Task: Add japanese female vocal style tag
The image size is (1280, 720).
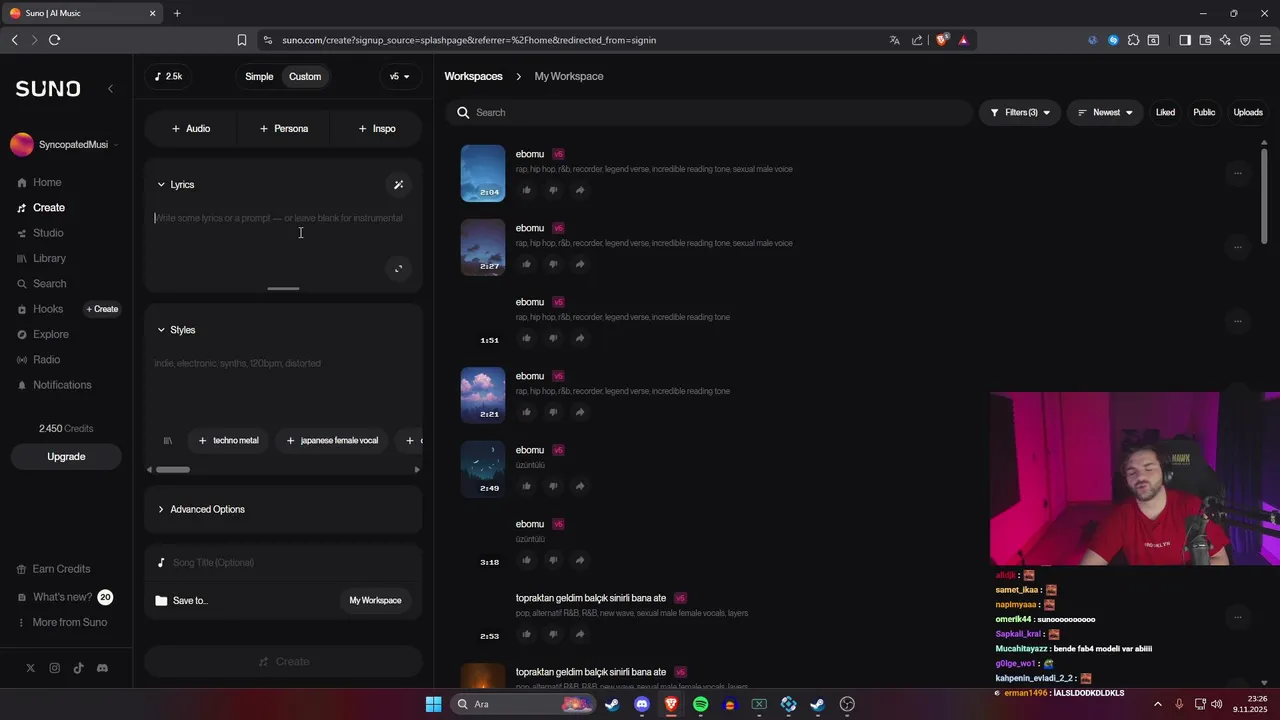Action: pyautogui.click(x=333, y=441)
